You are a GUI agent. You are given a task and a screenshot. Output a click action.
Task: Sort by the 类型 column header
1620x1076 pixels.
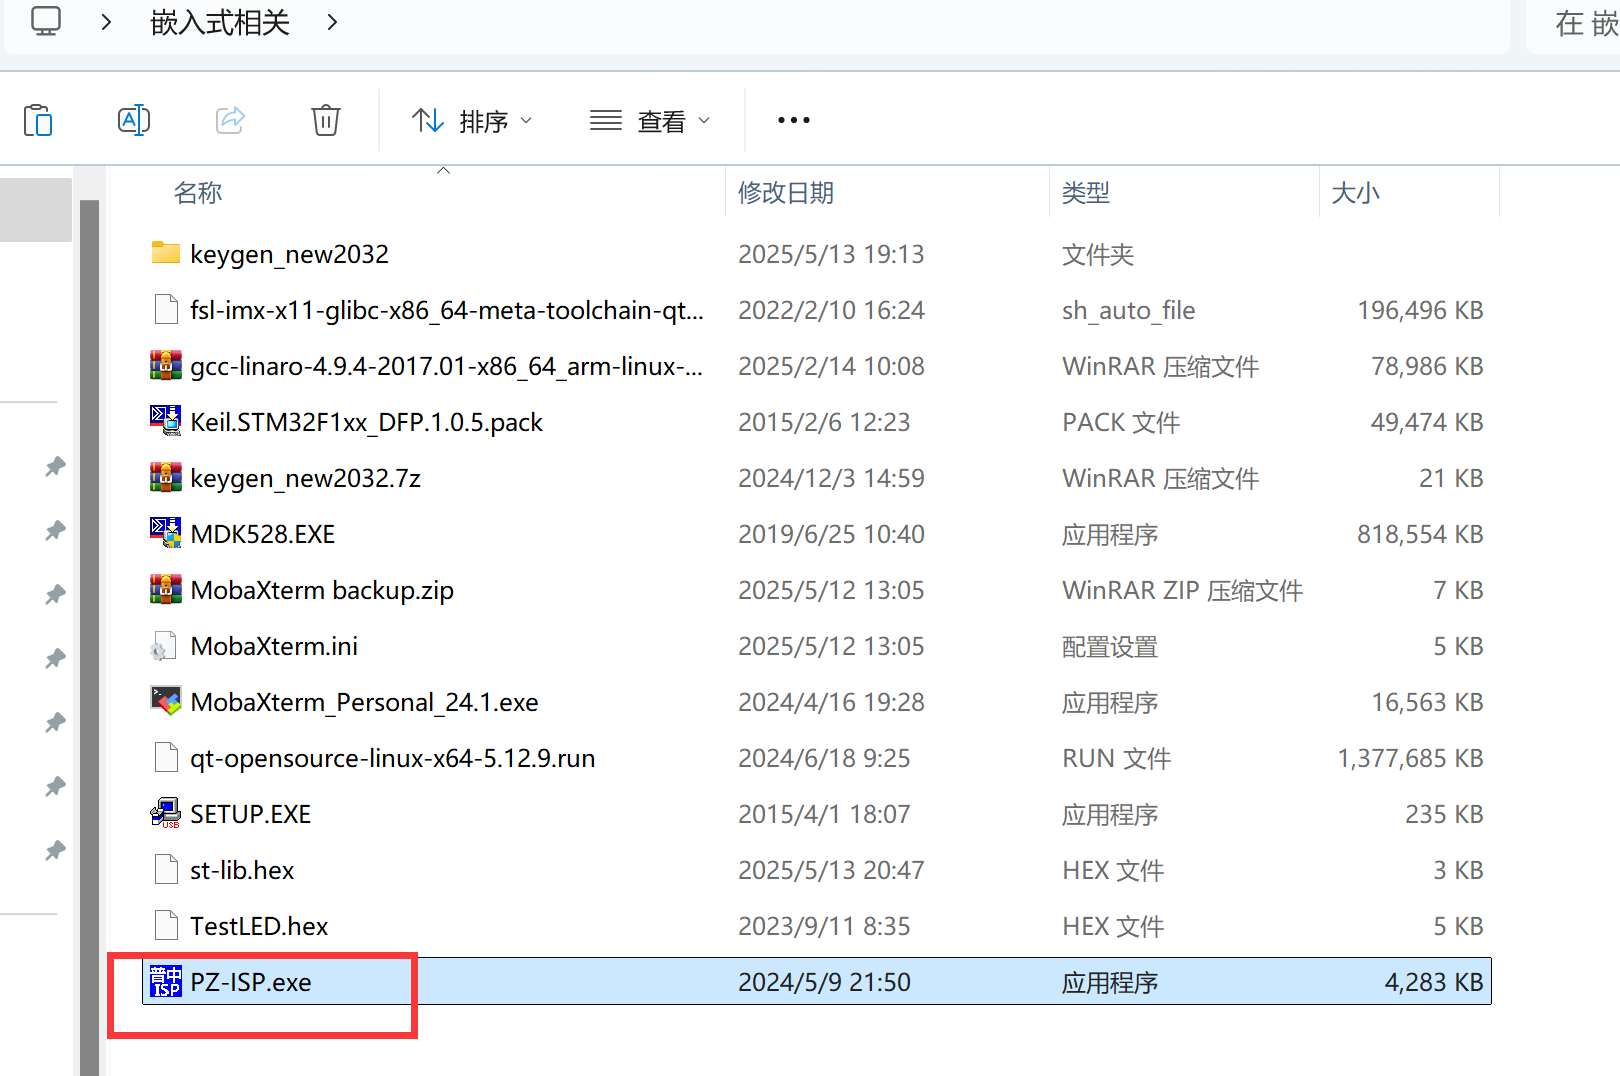(1086, 193)
